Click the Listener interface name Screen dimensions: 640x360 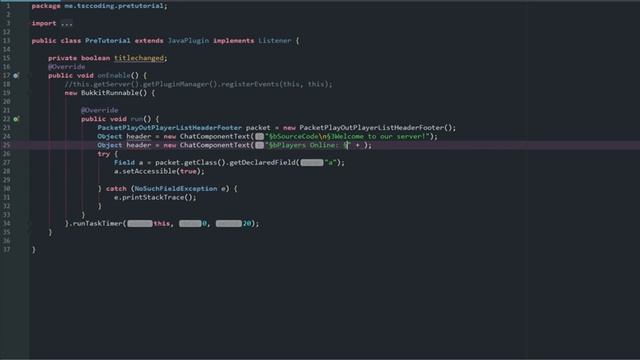click(x=275, y=41)
